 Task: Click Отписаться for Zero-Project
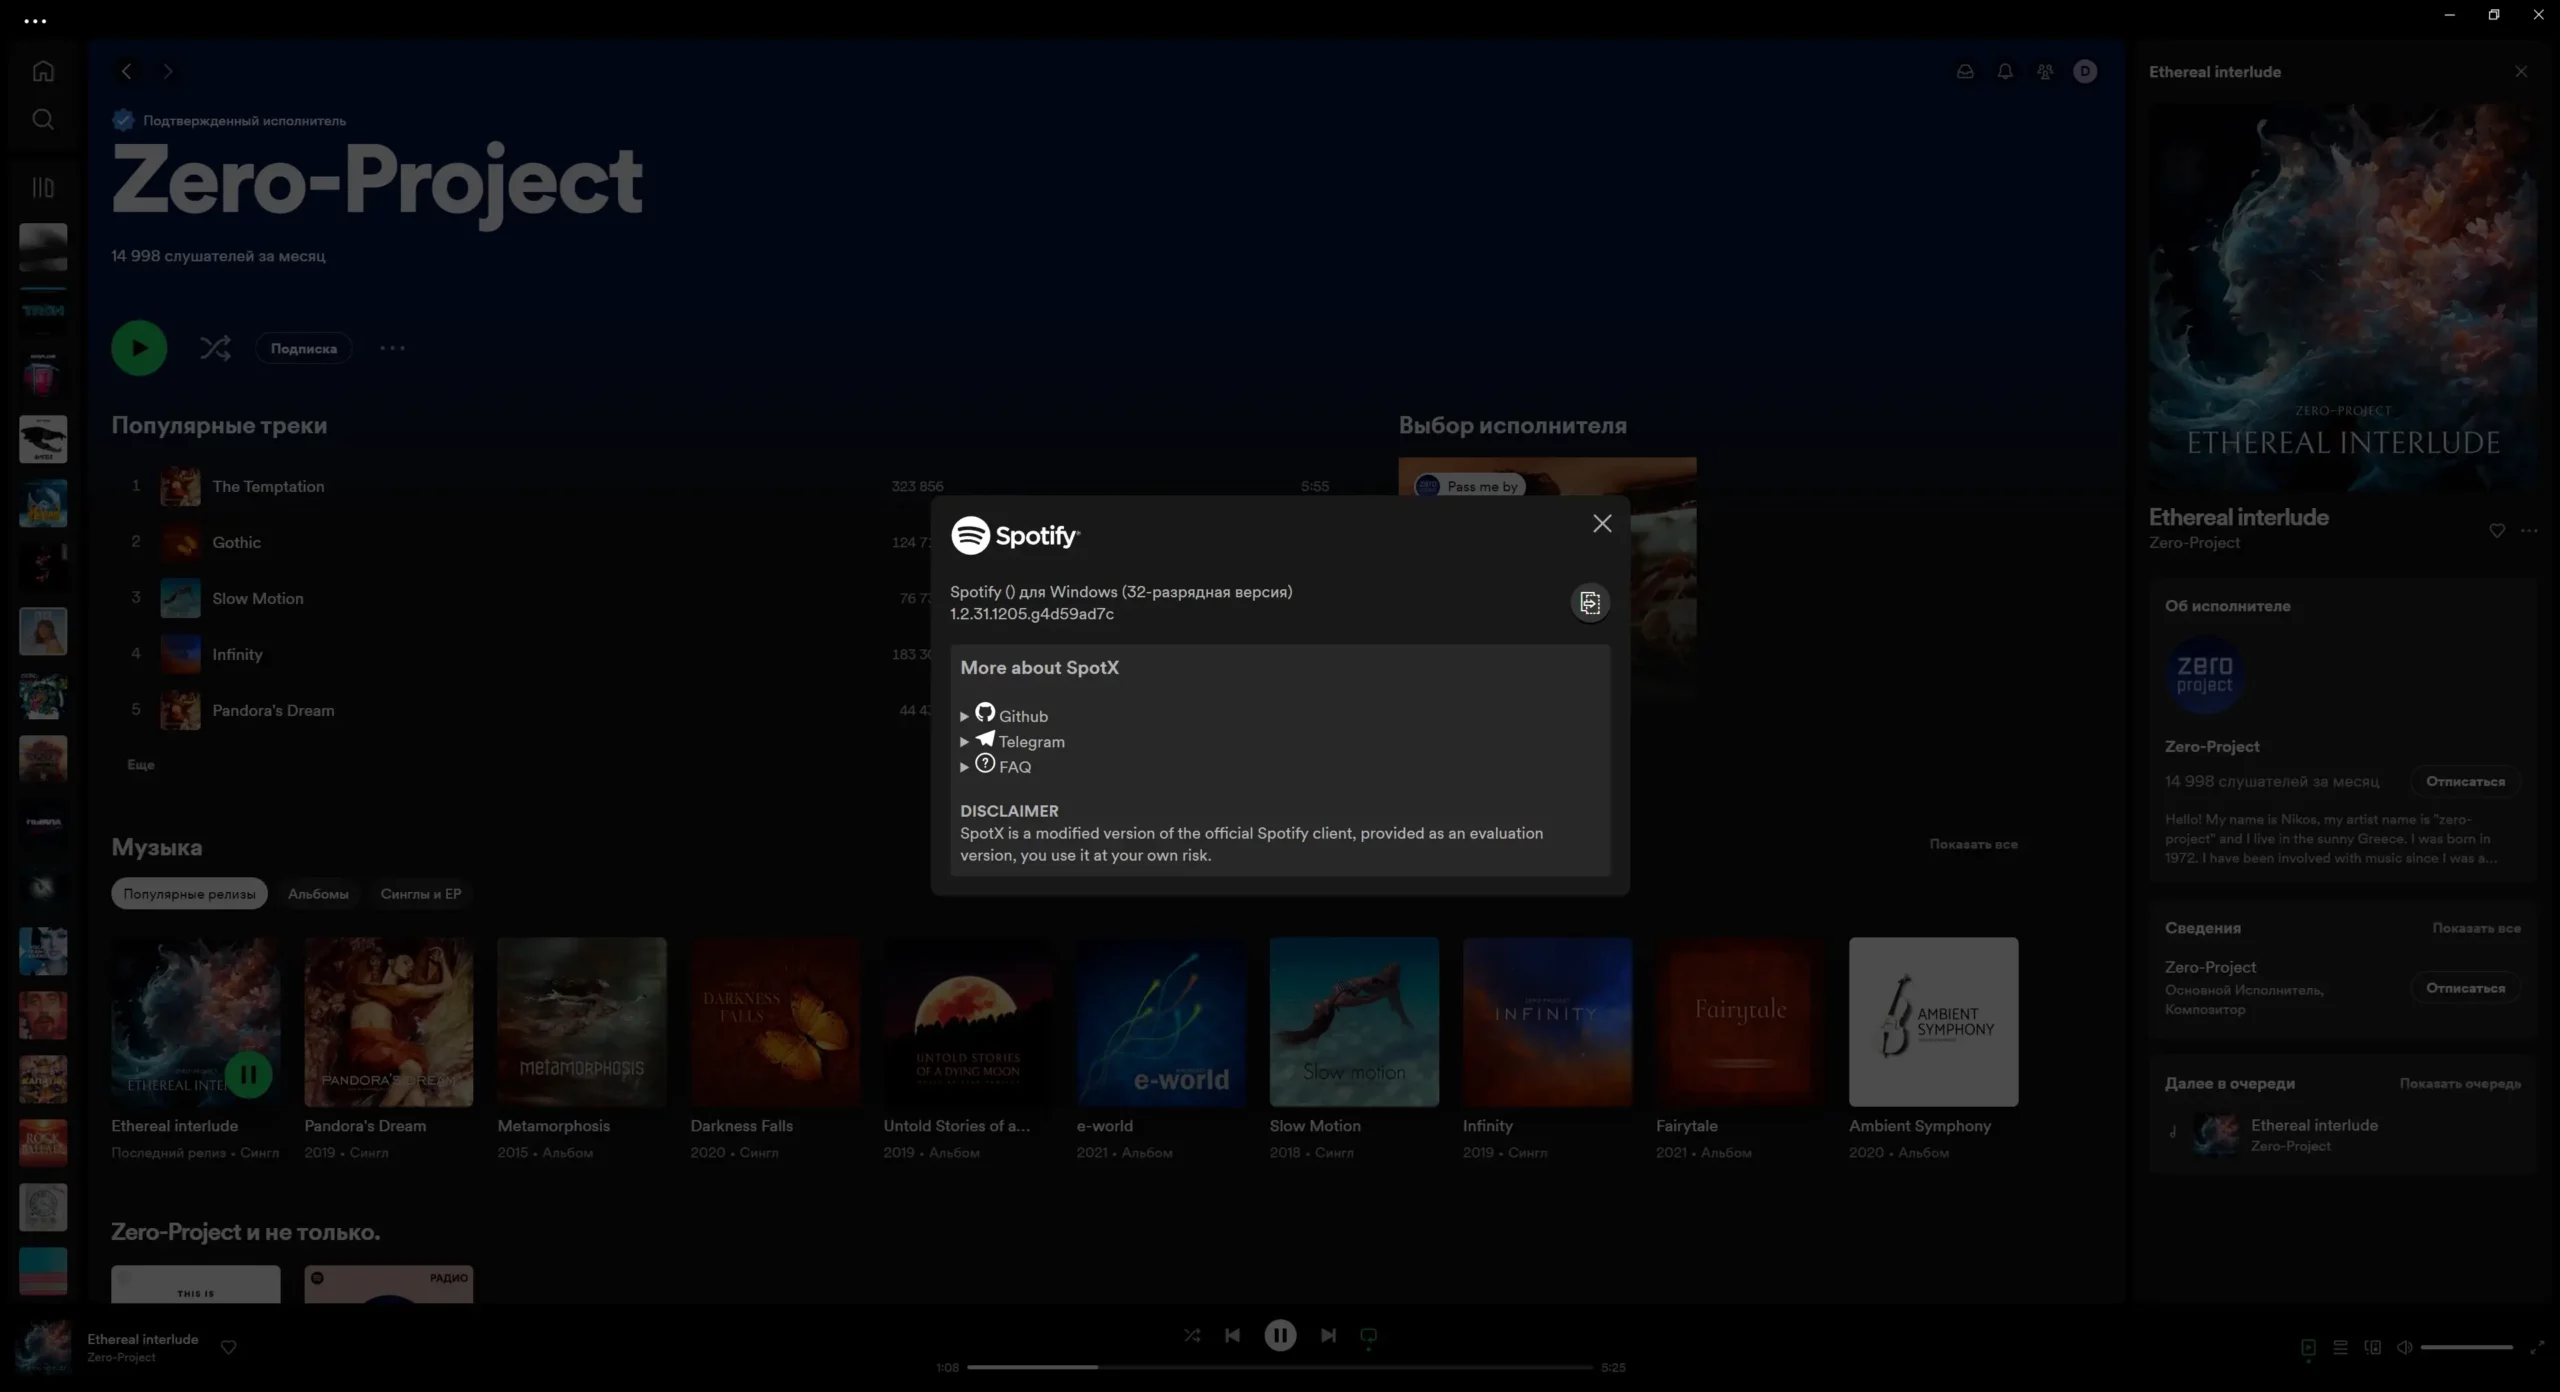coord(2465,781)
